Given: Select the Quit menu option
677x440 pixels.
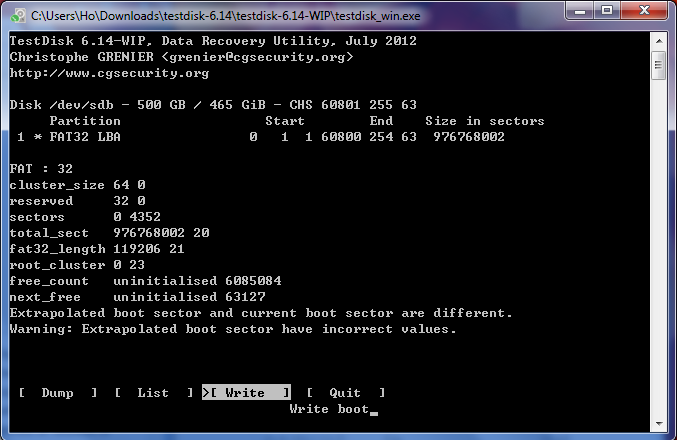Looking at the screenshot, I should 345,393.
